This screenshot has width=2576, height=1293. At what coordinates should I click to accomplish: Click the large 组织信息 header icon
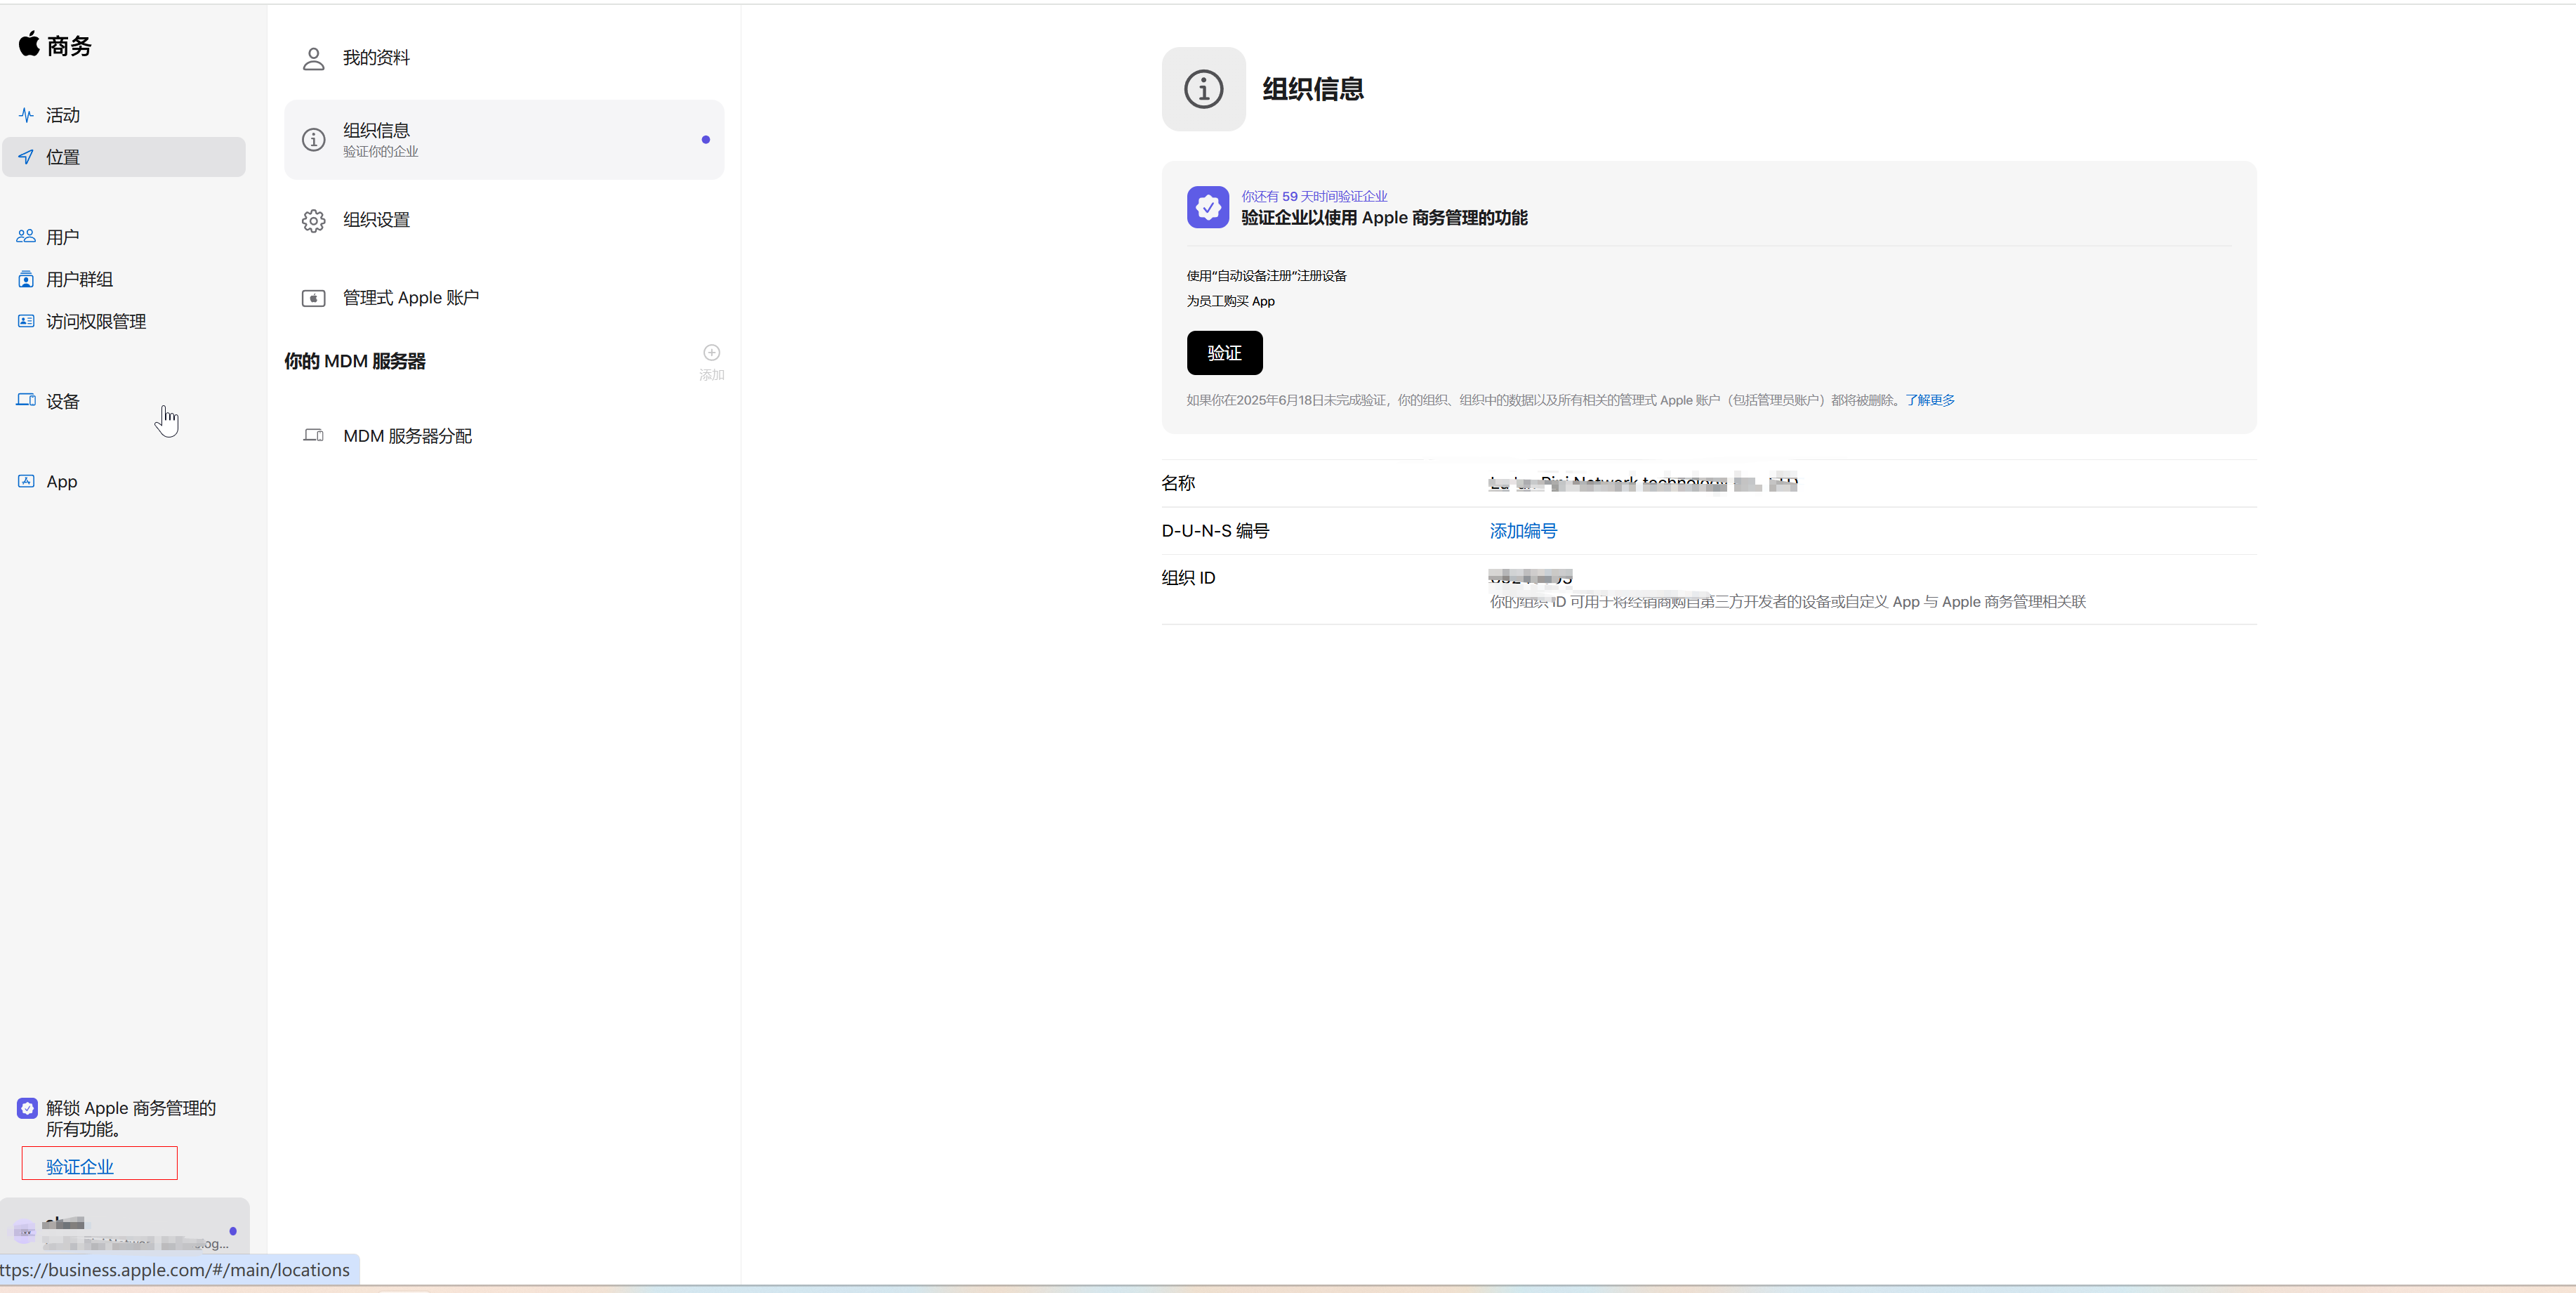(1204, 89)
